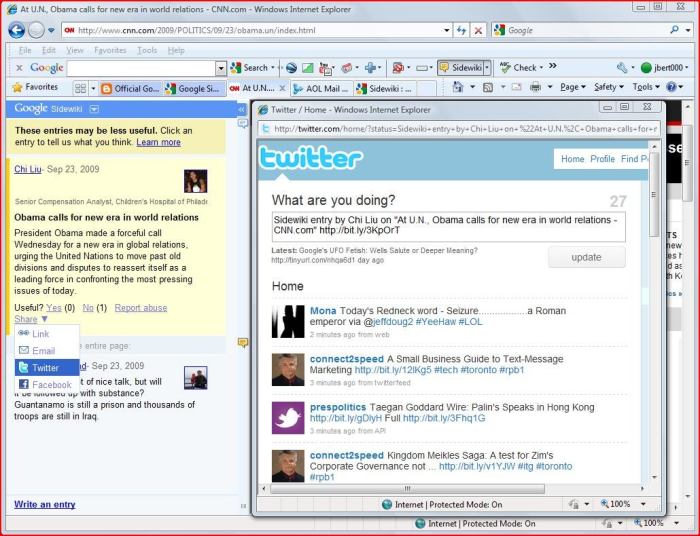Click the Report abuse link
Viewport: 700px width, 536px height.
(141, 307)
